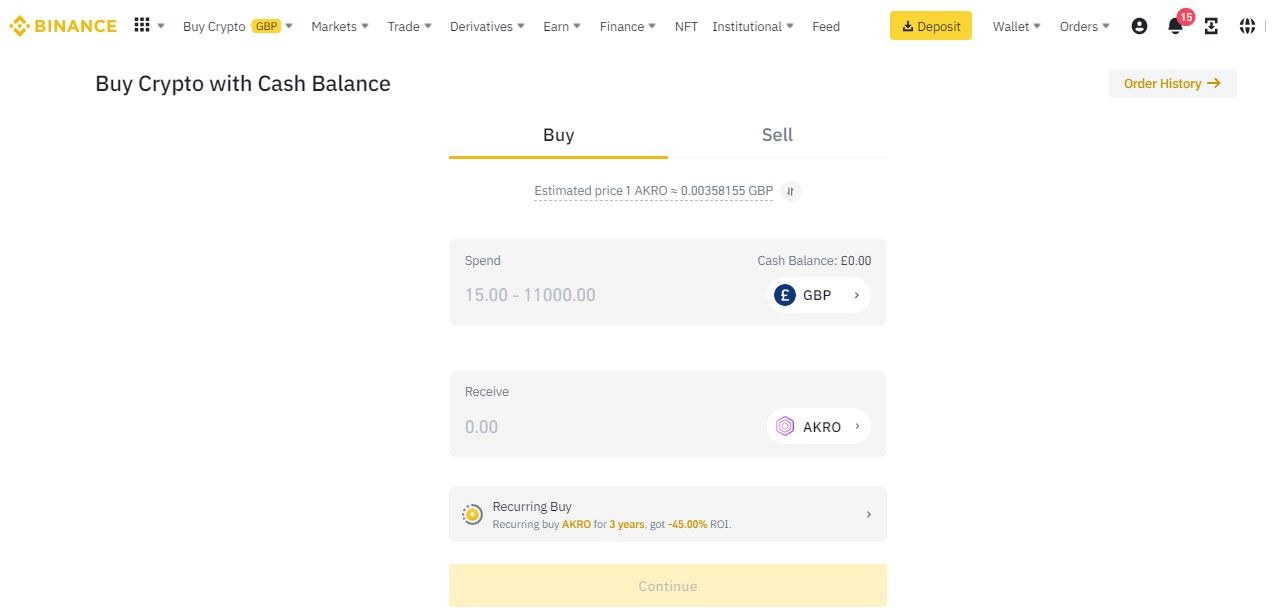Click the Recurring Buy clock icon
This screenshot has width=1272, height=613.
pos(473,514)
